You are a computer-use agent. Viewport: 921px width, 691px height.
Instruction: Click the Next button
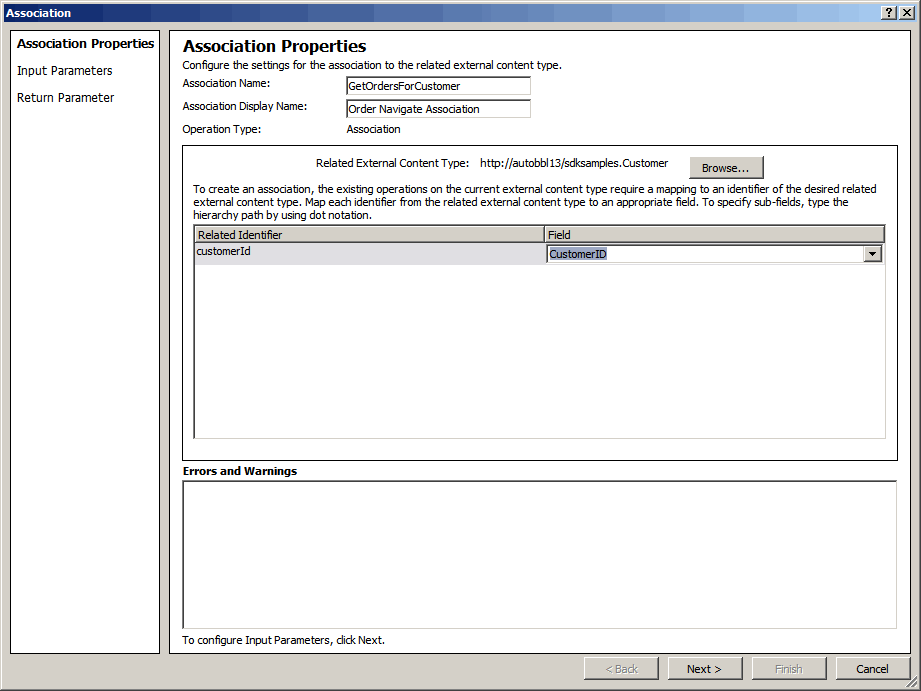click(x=705, y=668)
